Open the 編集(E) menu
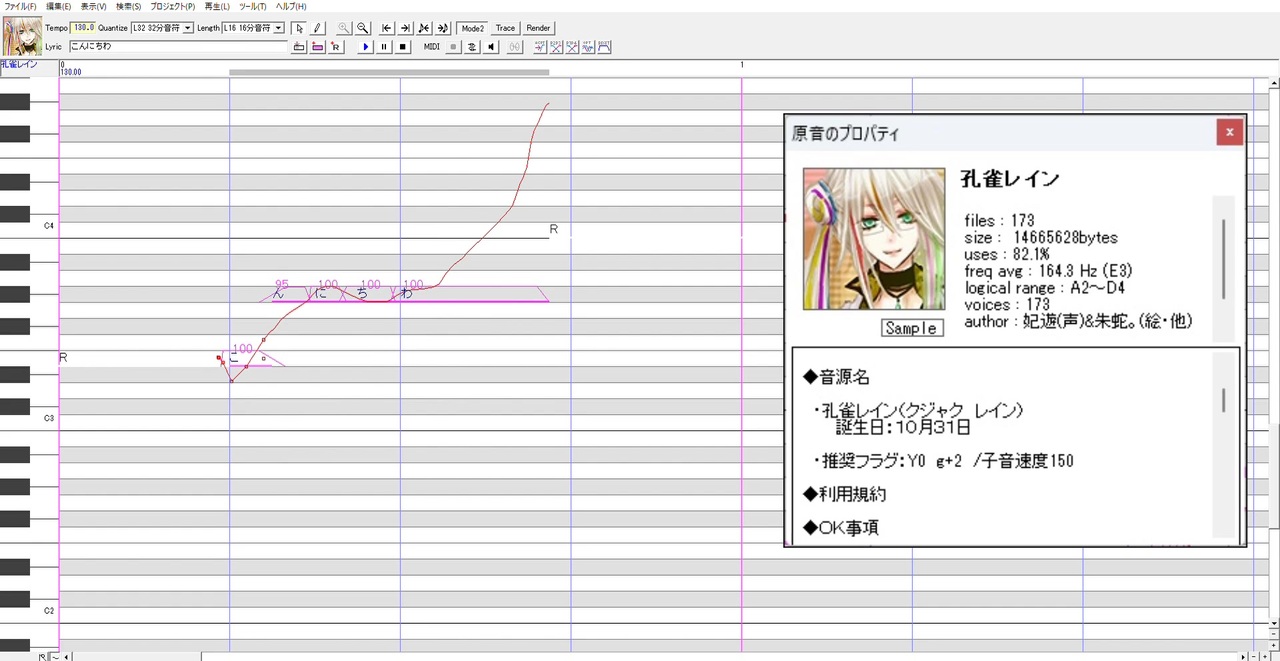Viewport: 1280px width, 661px height. pyautogui.click(x=59, y=6)
